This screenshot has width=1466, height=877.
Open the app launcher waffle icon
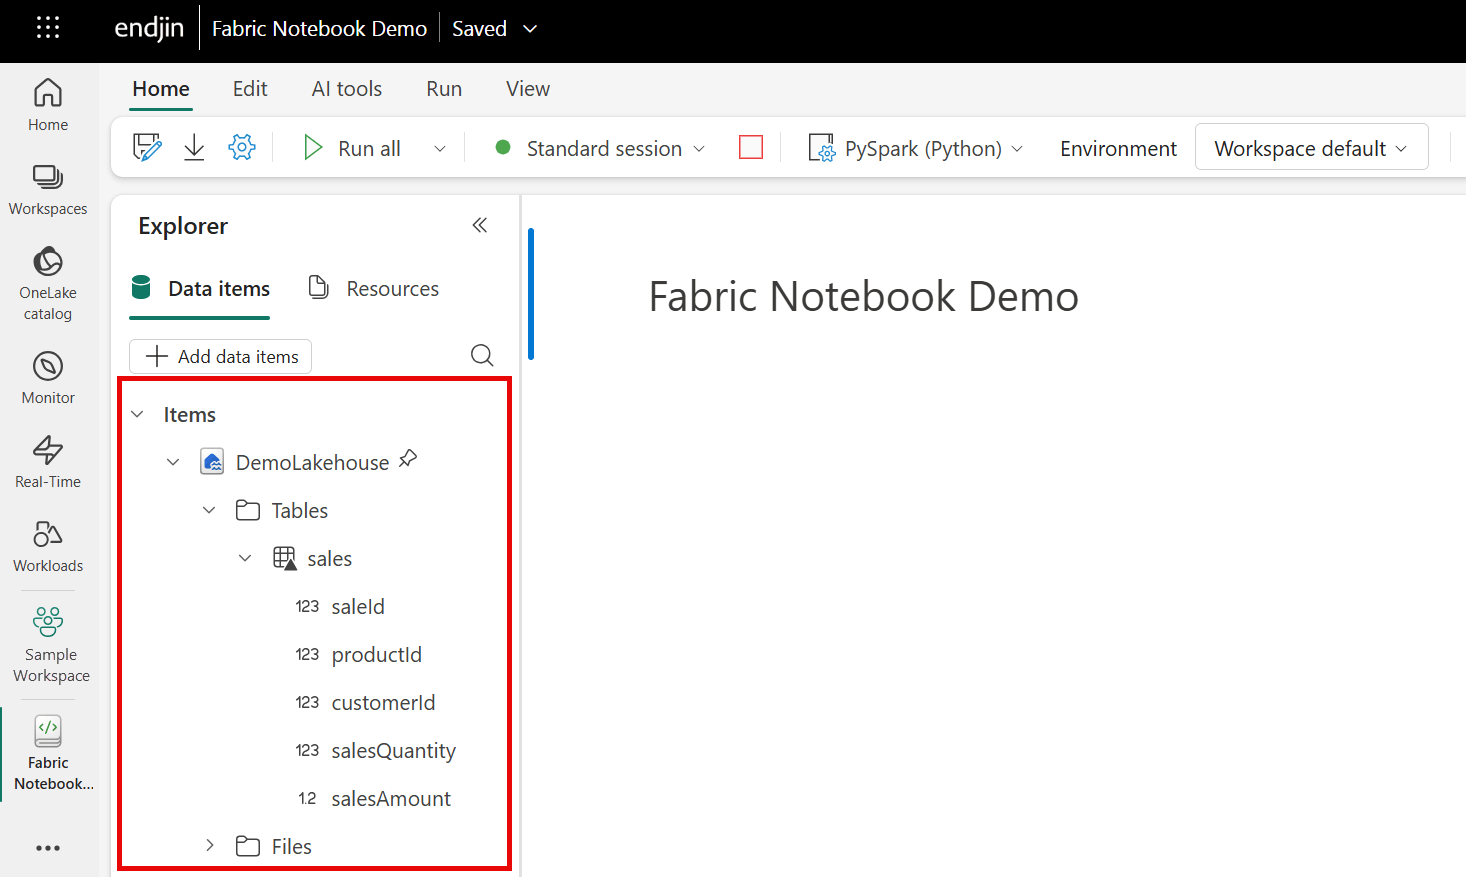point(48,28)
